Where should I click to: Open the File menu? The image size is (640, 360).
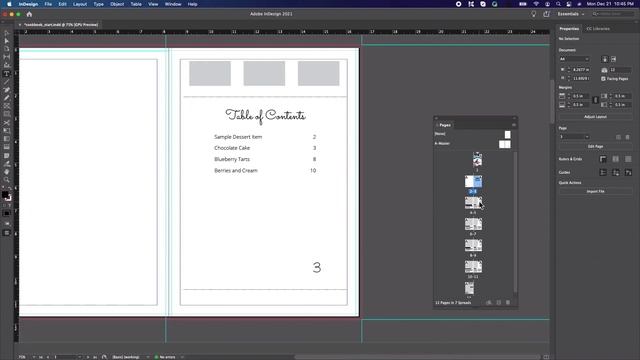click(x=48, y=4)
